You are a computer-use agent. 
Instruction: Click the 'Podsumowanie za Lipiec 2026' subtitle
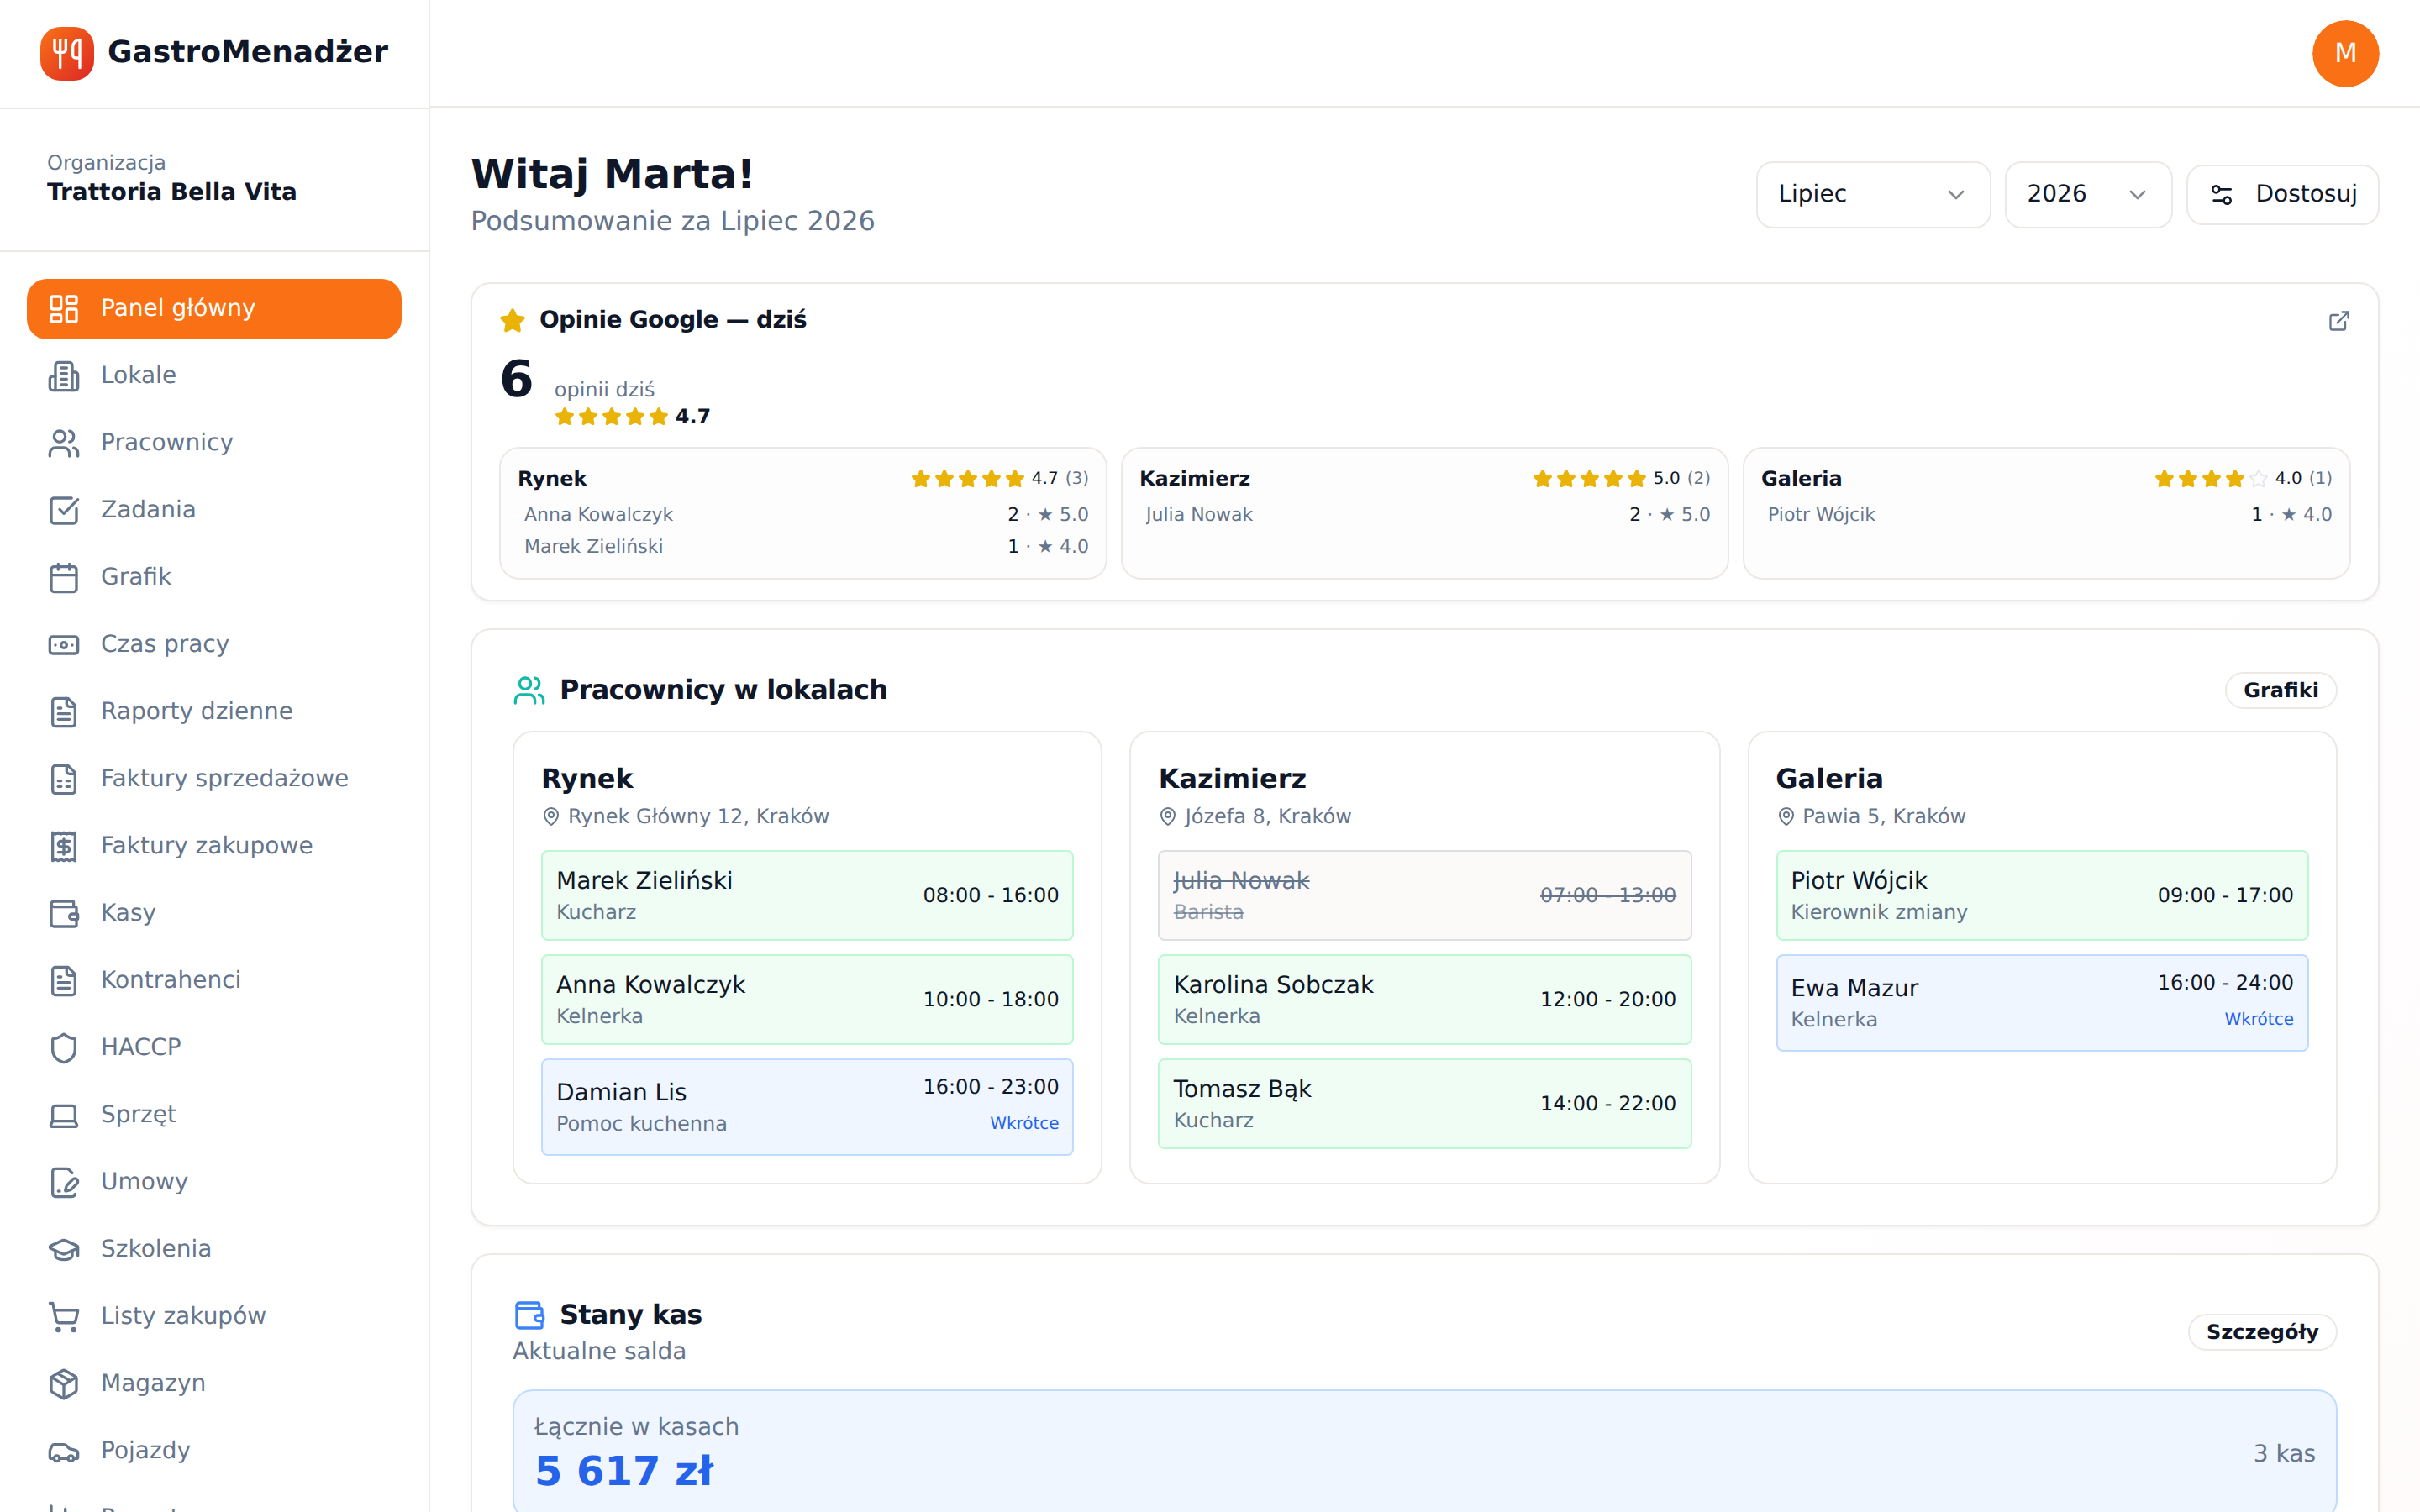pyautogui.click(x=673, y=221)
